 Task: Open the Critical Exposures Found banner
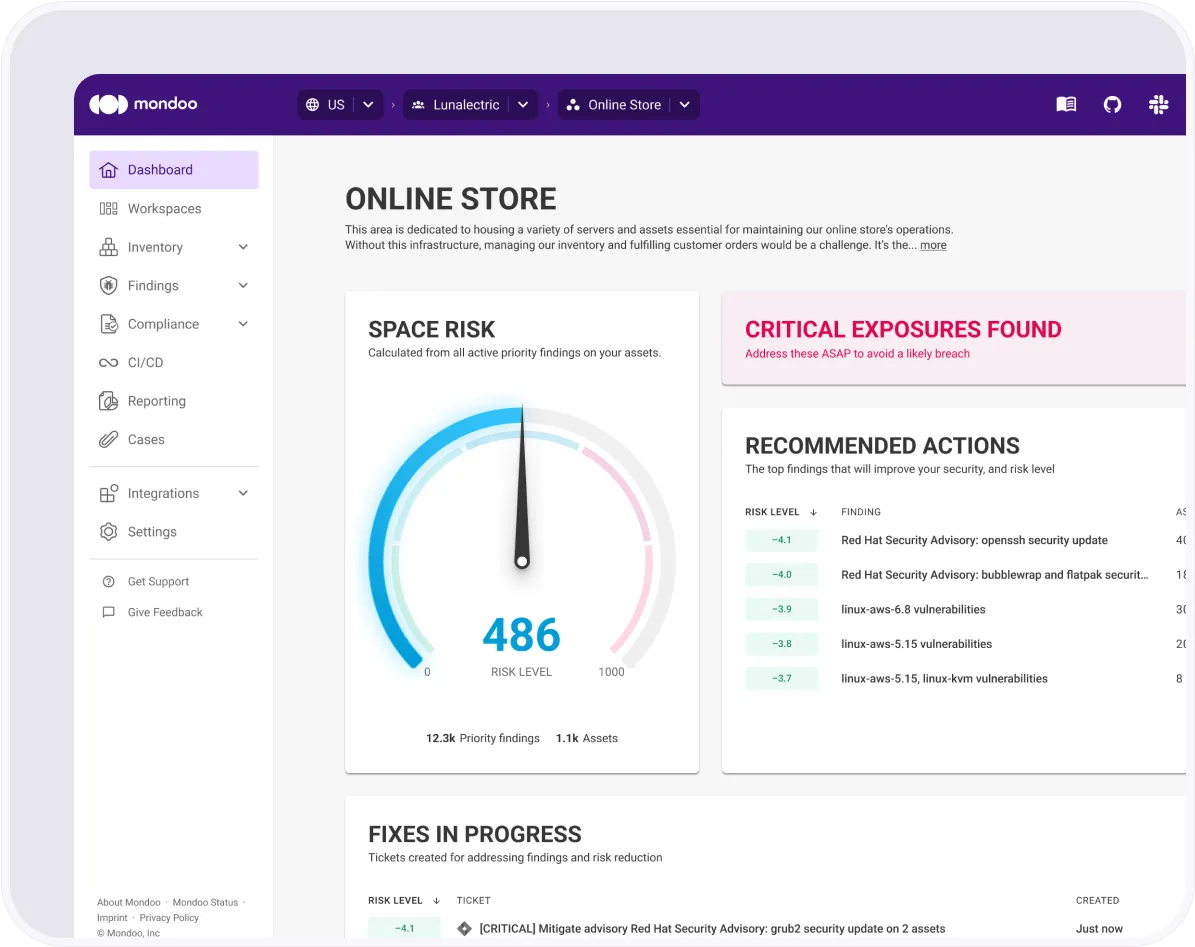(953, 338)
